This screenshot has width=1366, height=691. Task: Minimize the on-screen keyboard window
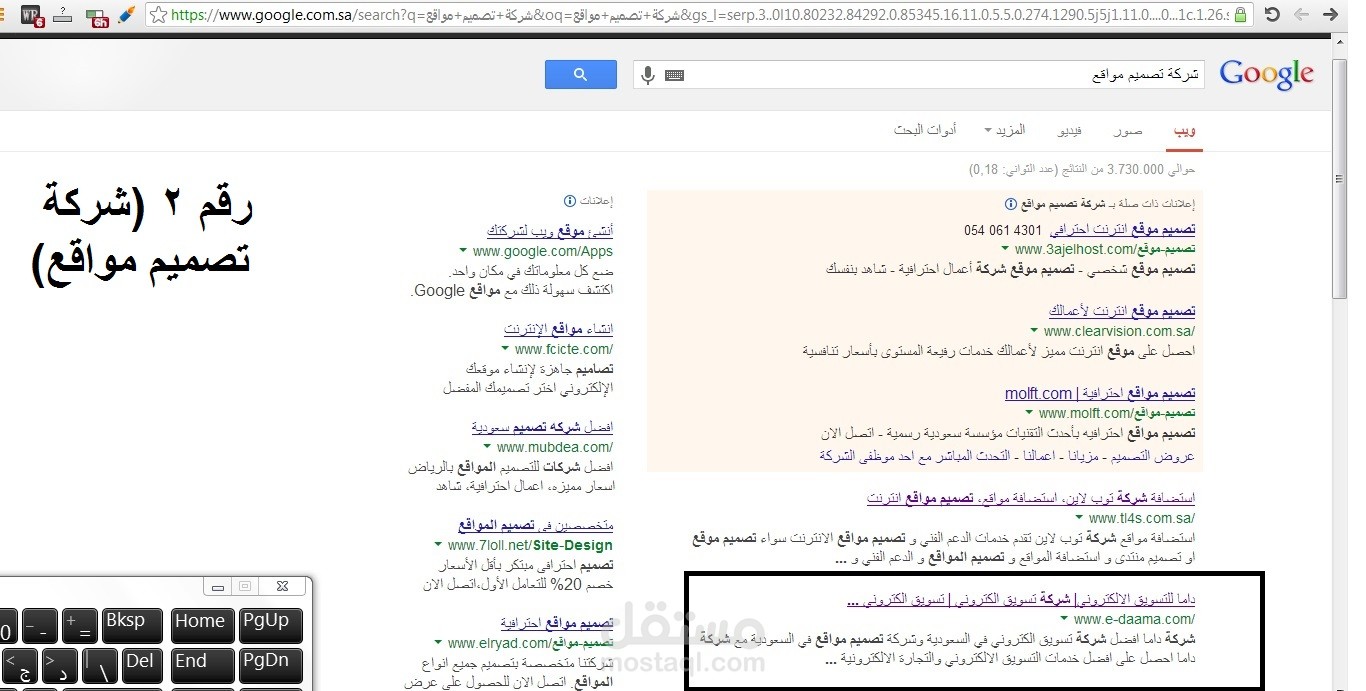(x=218, y=586)
